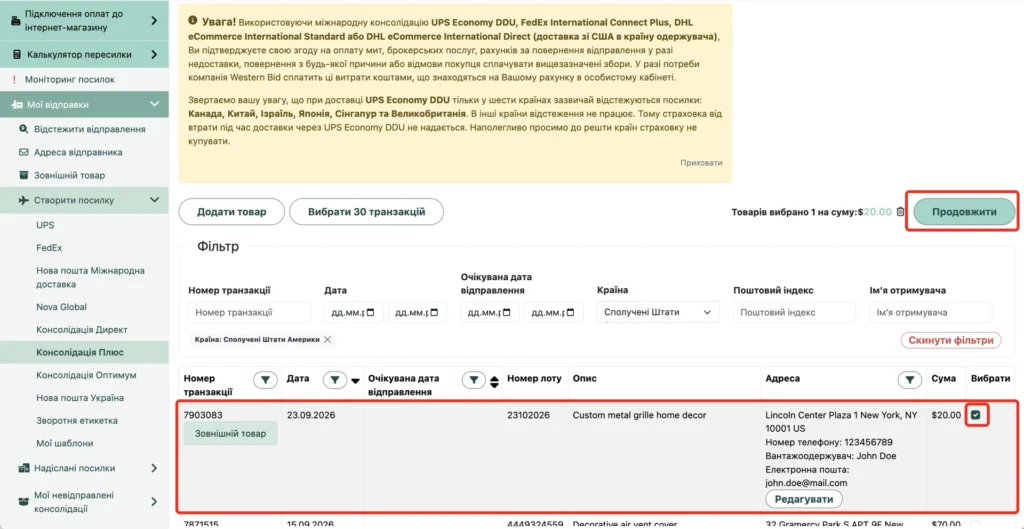Click the Зовнішній товар badge under 7903083
1024x529 pixels.
click(x=231, y=434)
